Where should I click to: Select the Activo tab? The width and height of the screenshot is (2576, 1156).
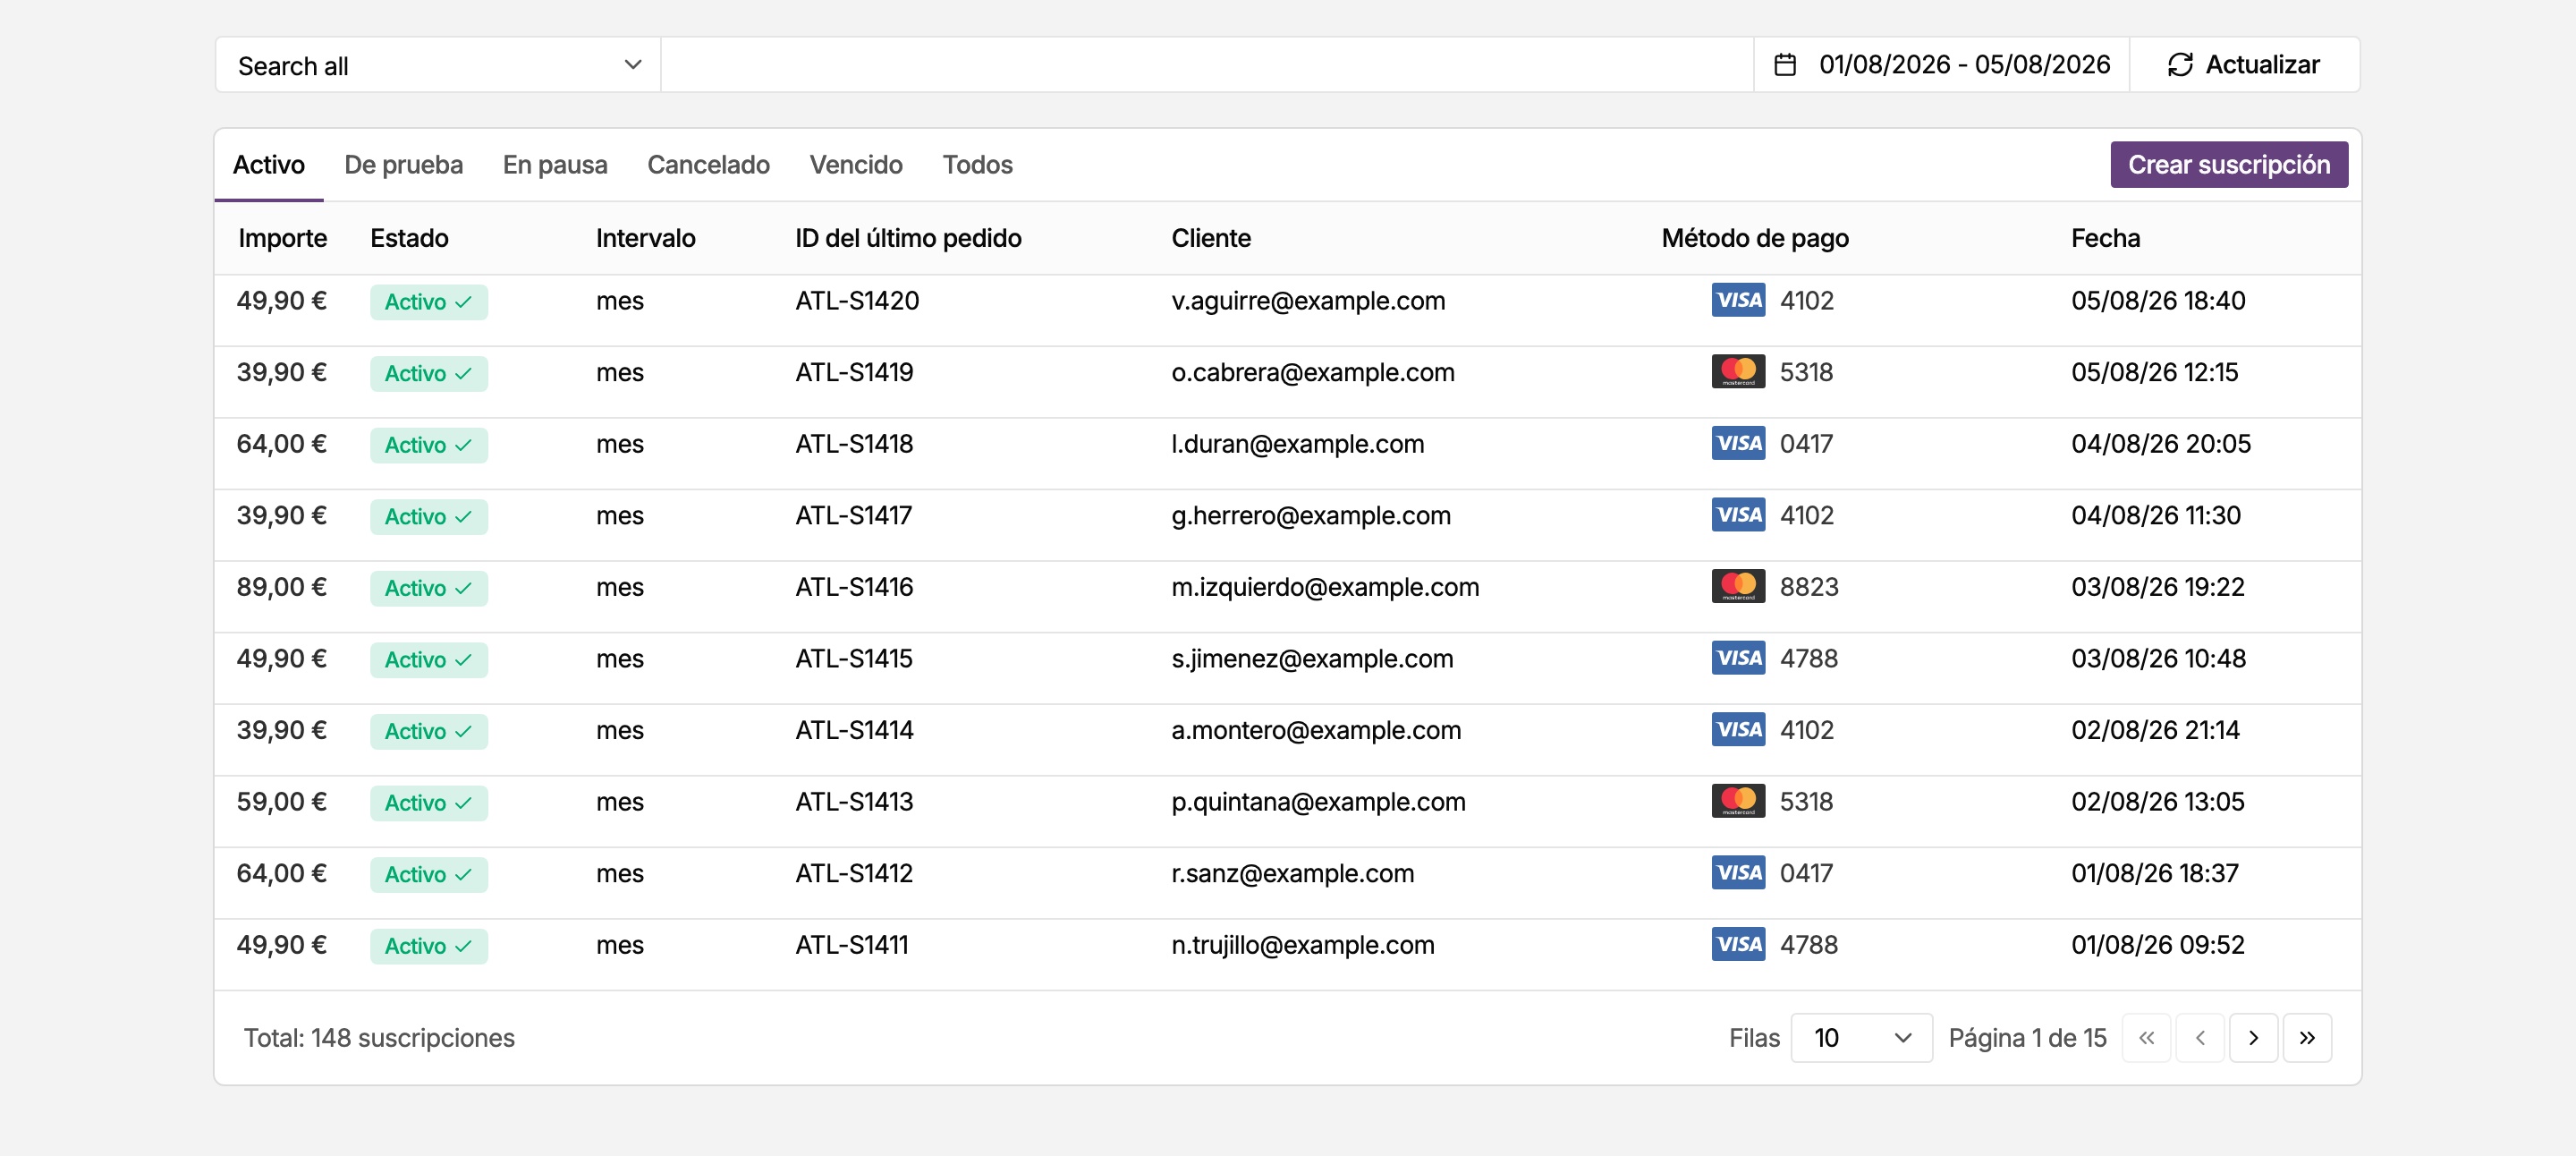pos(268,165)
